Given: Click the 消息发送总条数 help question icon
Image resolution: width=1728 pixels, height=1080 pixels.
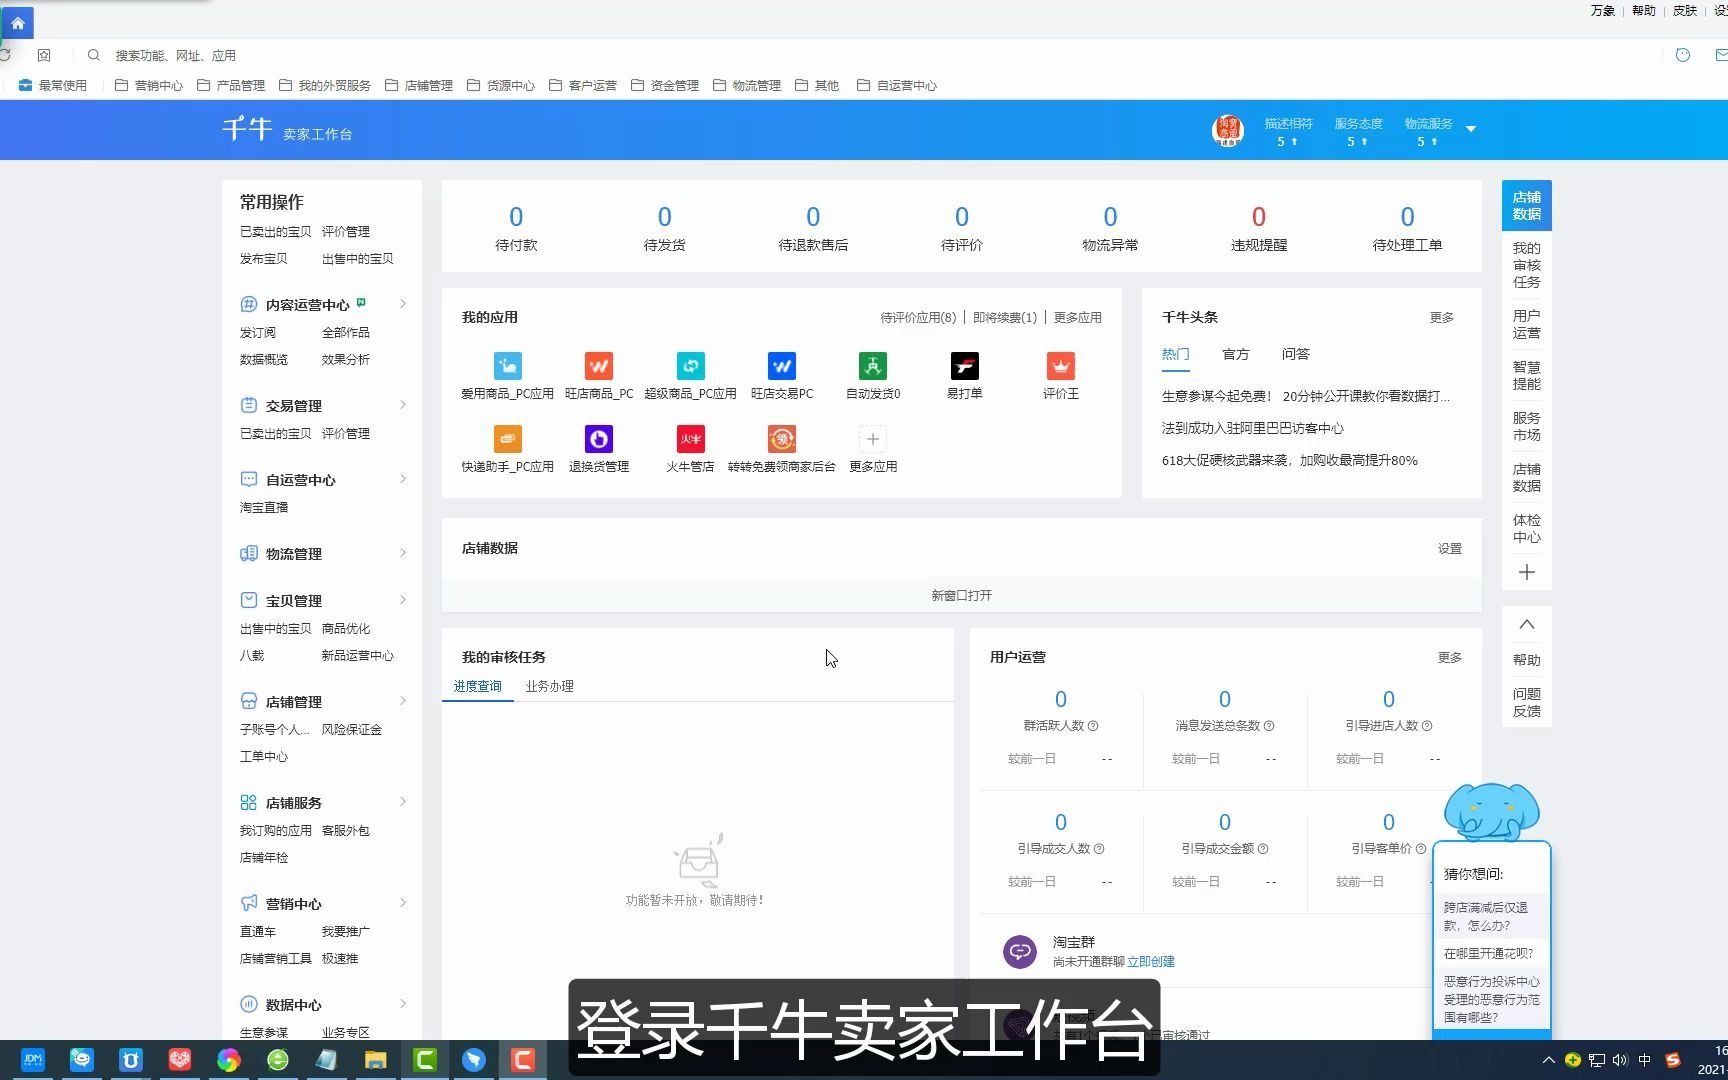Looking at the screenshot, I should [x=1269, y=726].
